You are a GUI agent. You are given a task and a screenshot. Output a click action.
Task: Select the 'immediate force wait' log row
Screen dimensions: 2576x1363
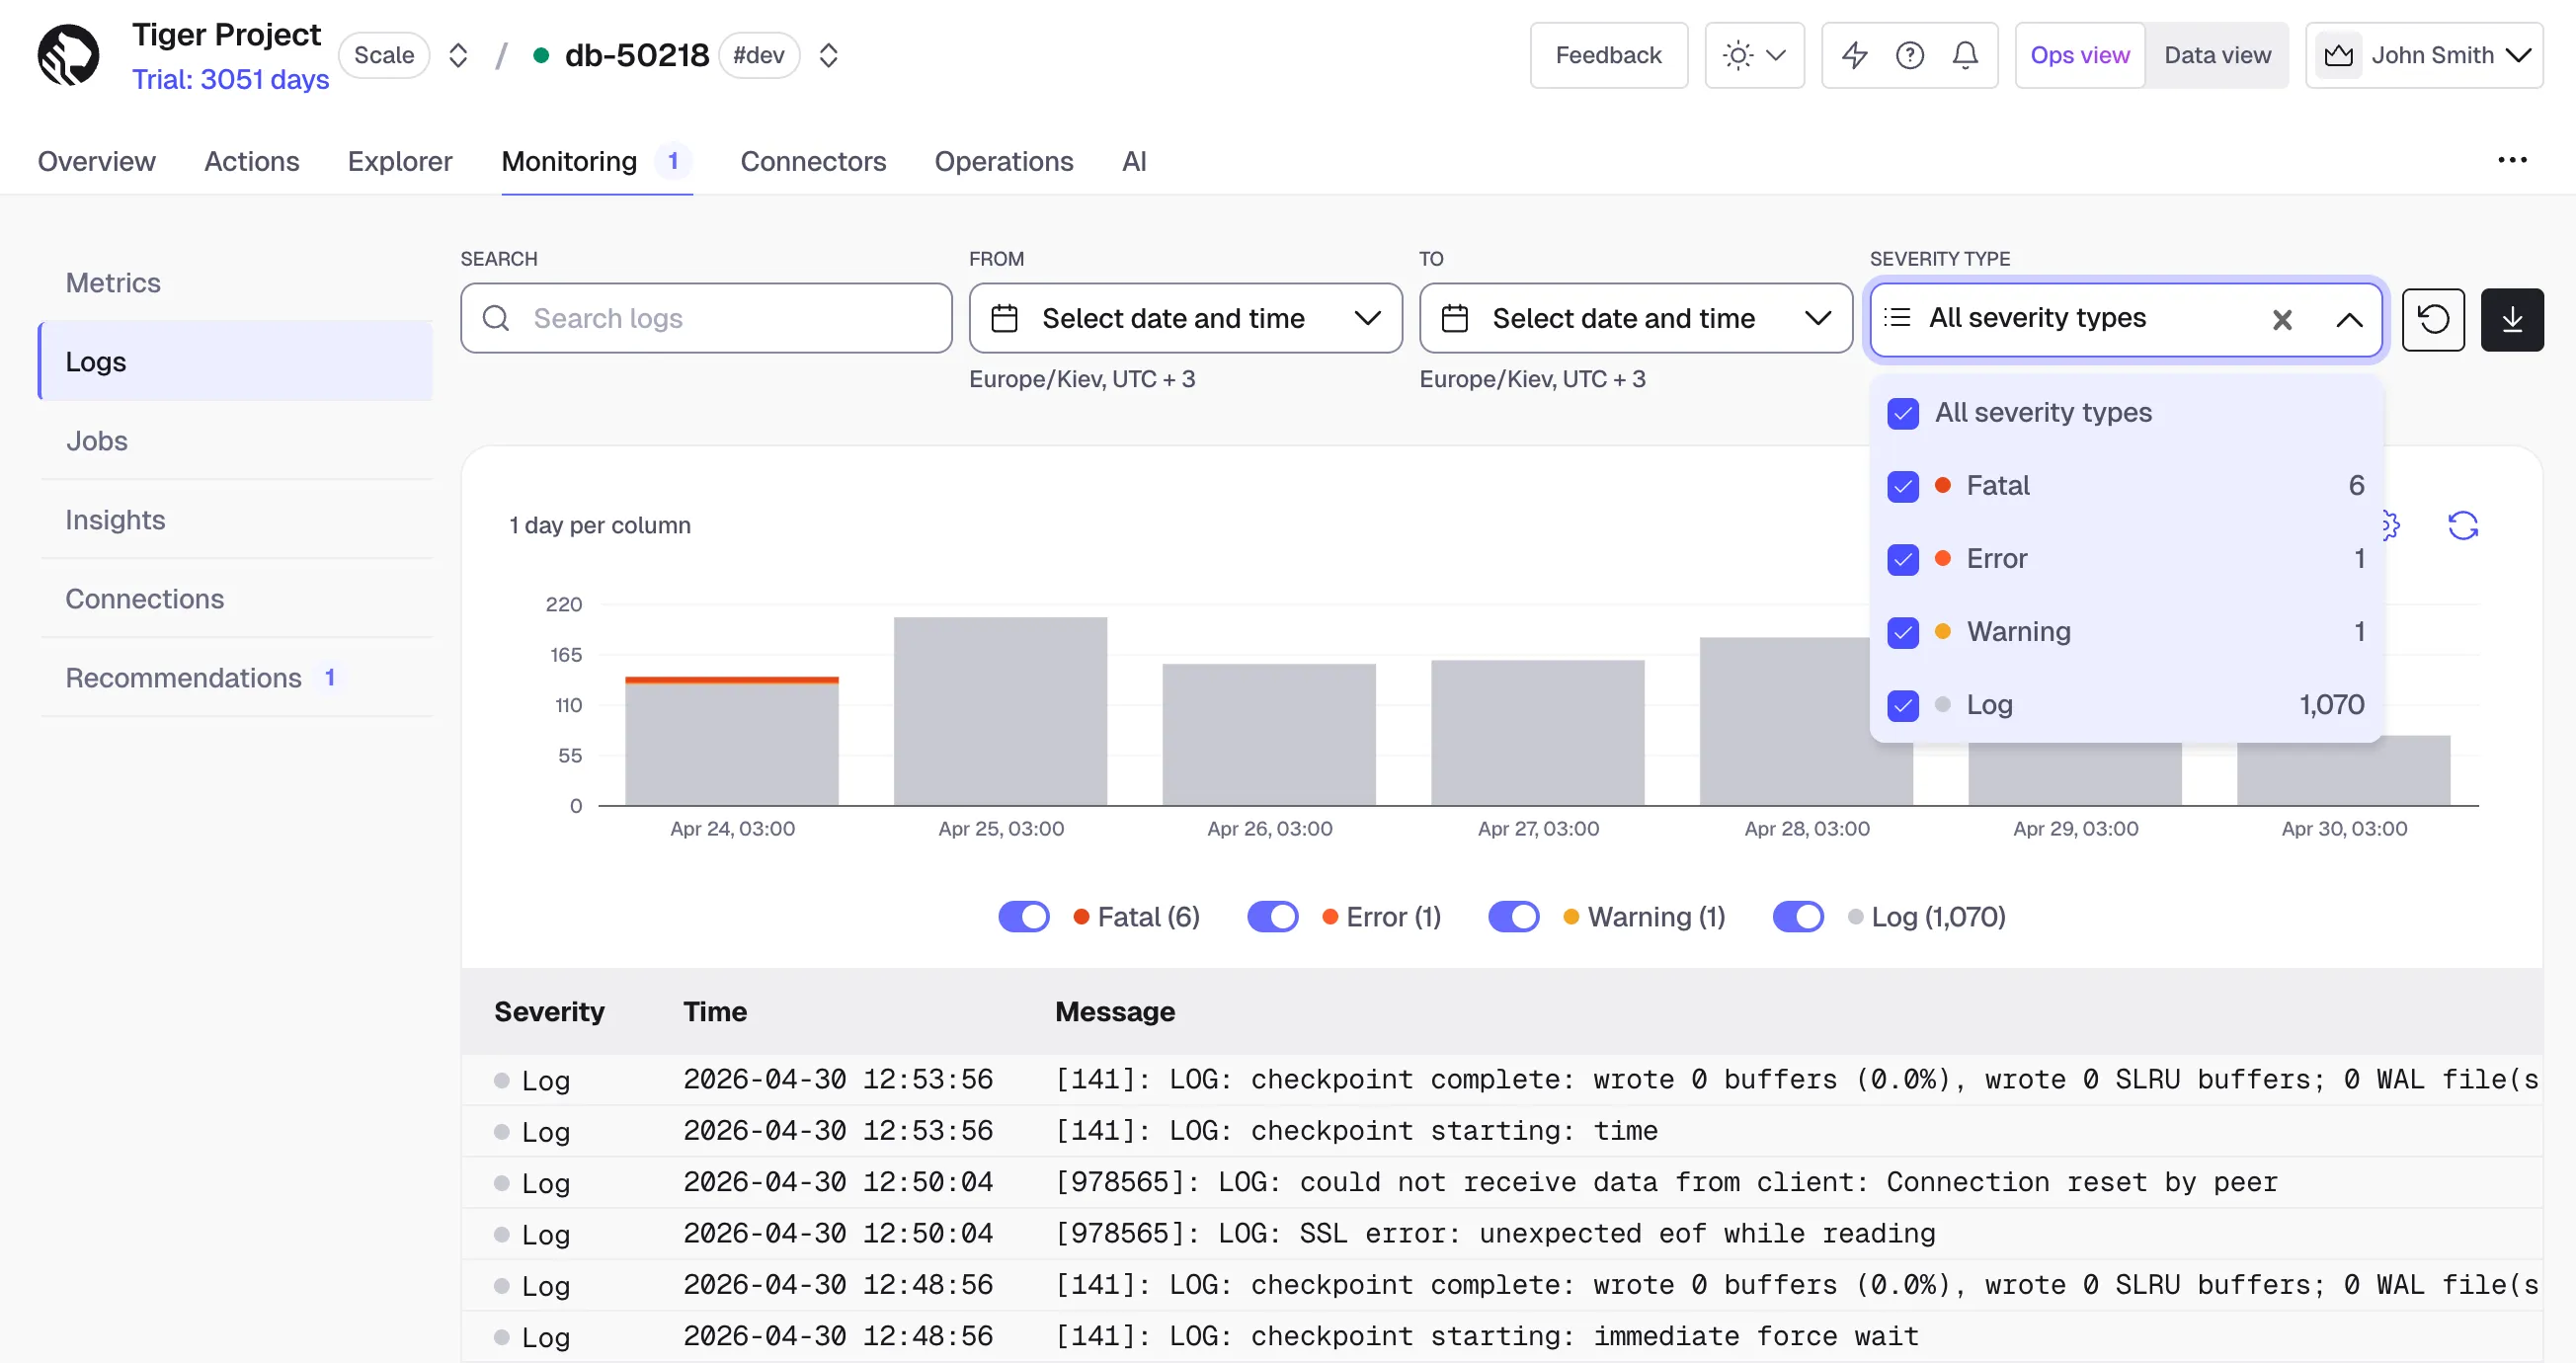[1501, 1336]
